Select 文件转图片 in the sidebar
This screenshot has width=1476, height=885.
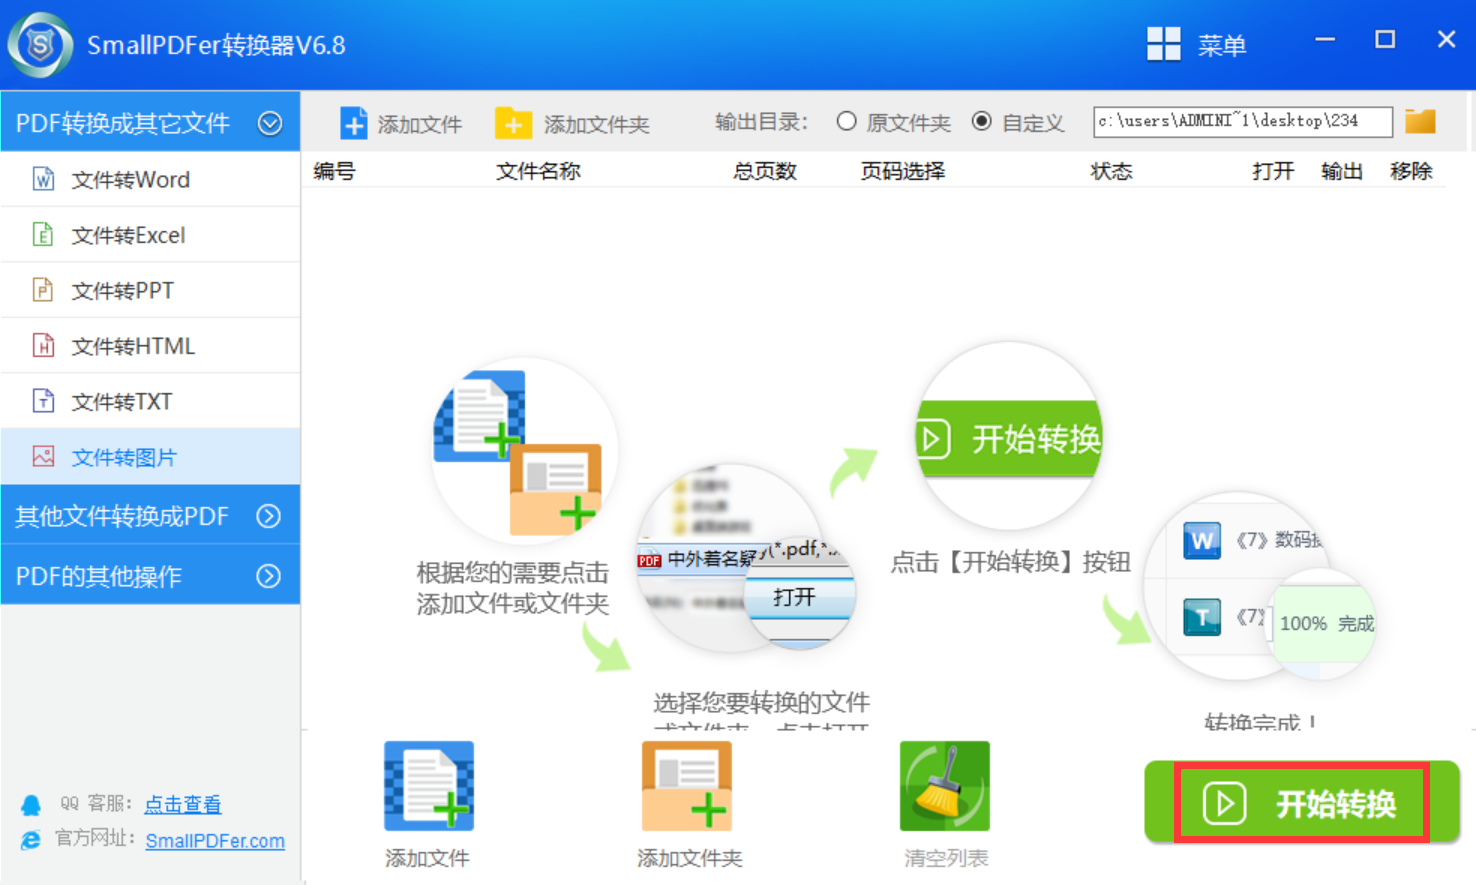tap(150, 457)
